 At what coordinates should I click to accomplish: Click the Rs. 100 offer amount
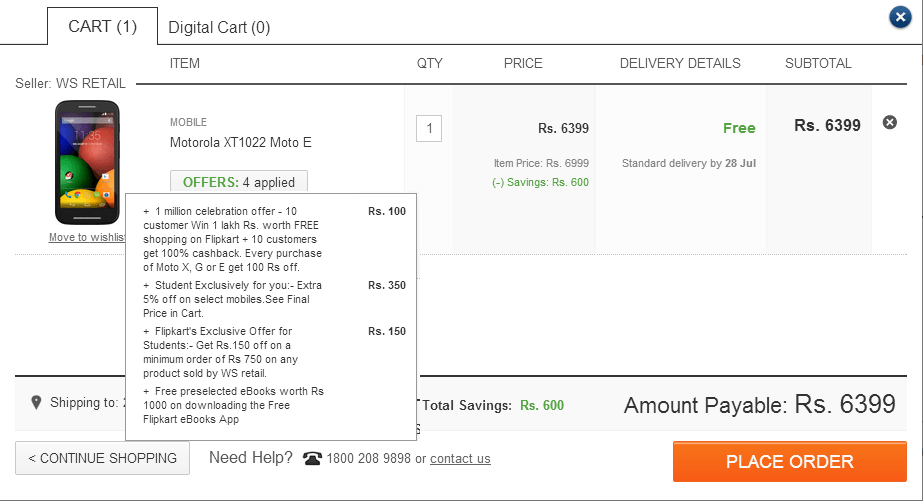(x=387, y=211)
